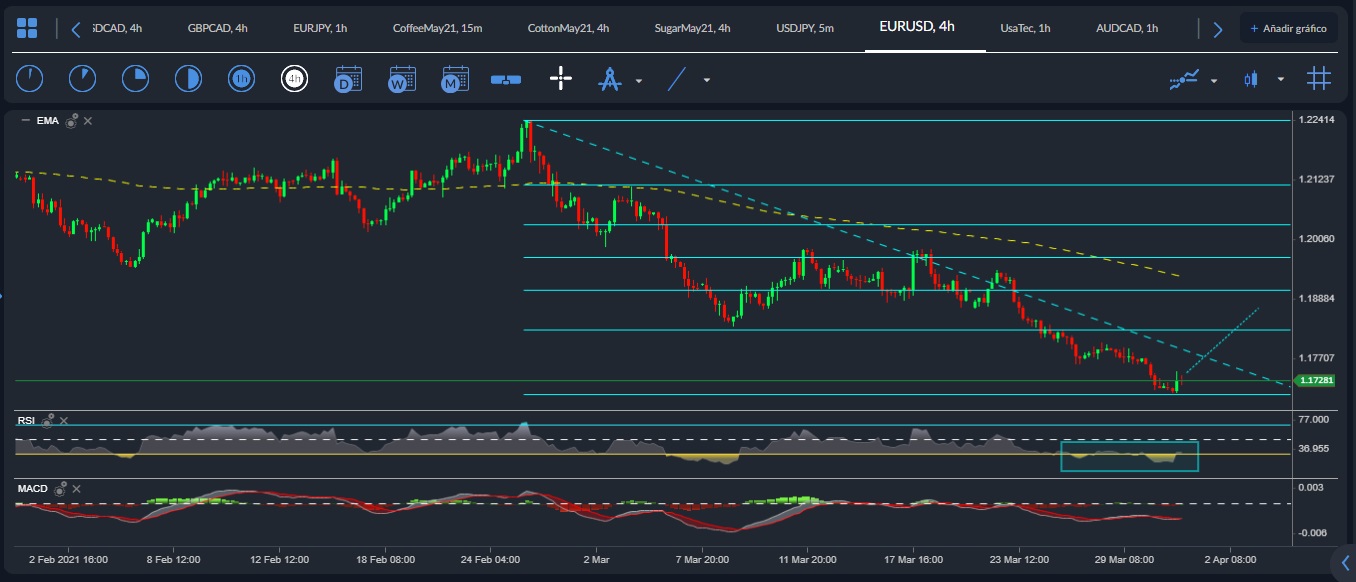The image size is (1356, 582).
Task: Click the 1.20060 price axis value
Action: 1316,239
